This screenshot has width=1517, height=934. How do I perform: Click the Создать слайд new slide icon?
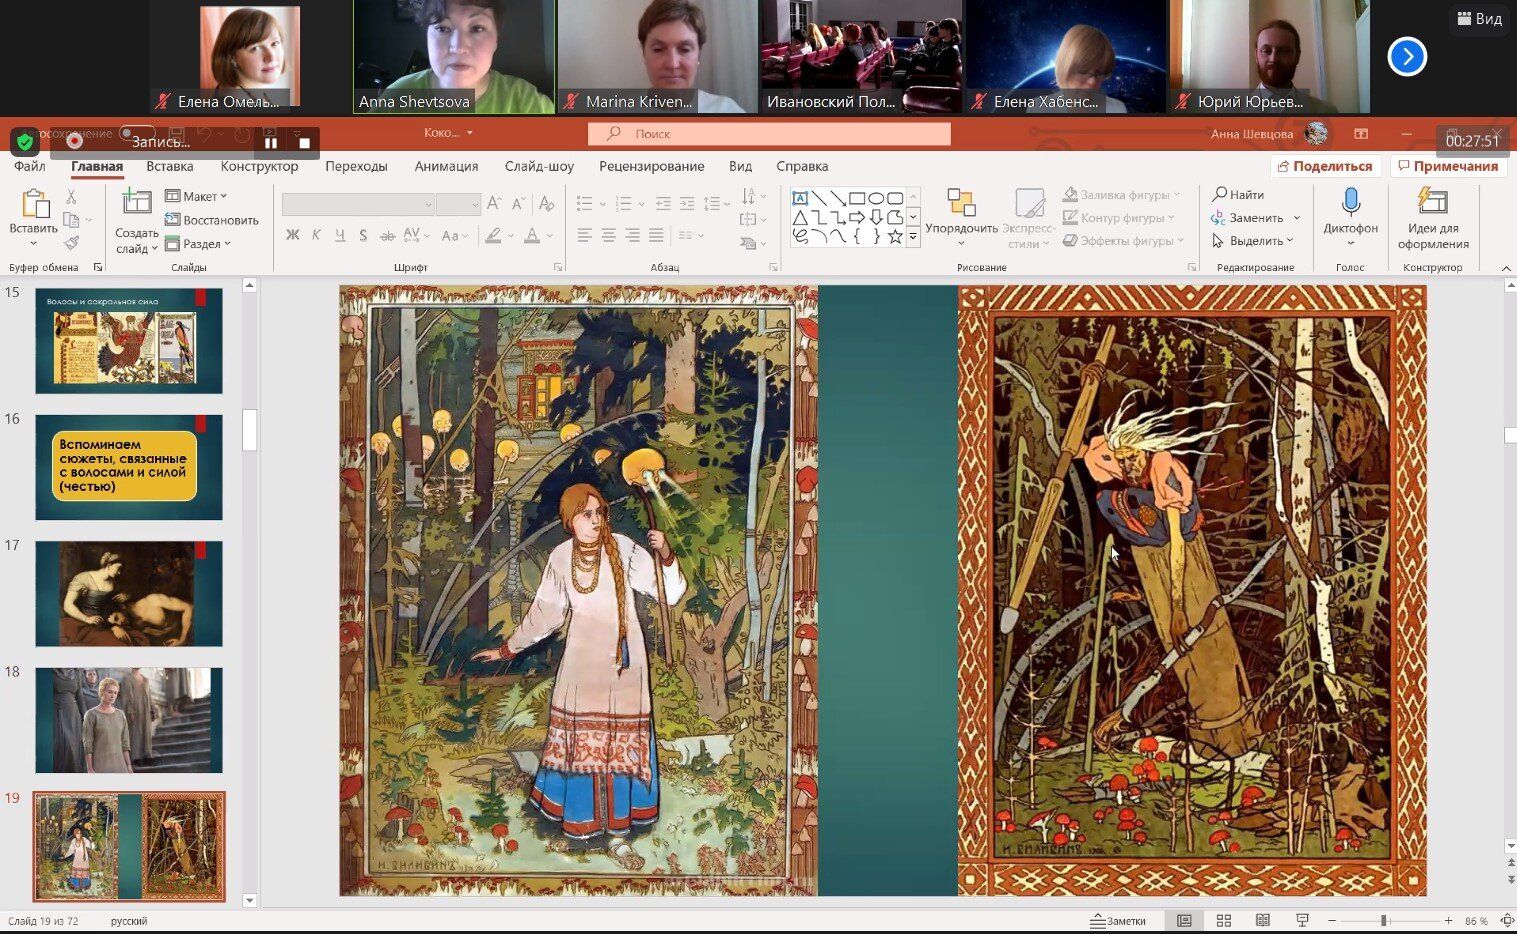point(136,203)
